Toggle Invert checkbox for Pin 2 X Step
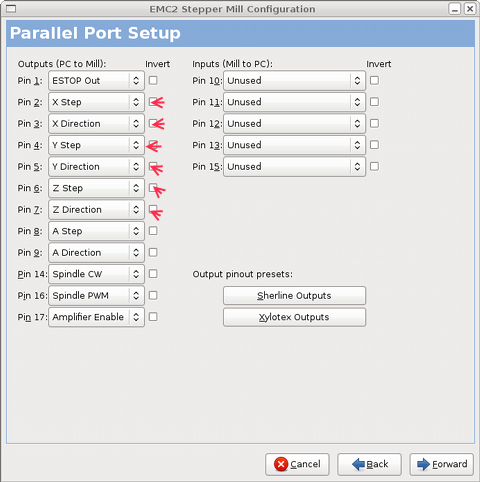This screenshot has width=480, height=482. 153,102
